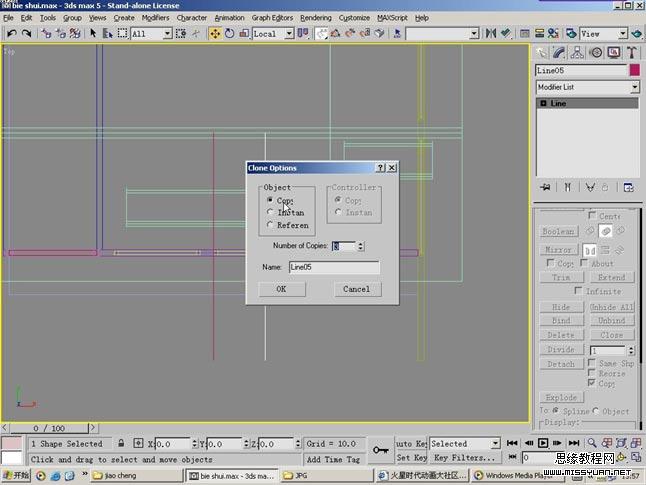Viewport: 646px width, 485px height.
Task: Select the Object Instance radio button
Action: click(270, 212)
